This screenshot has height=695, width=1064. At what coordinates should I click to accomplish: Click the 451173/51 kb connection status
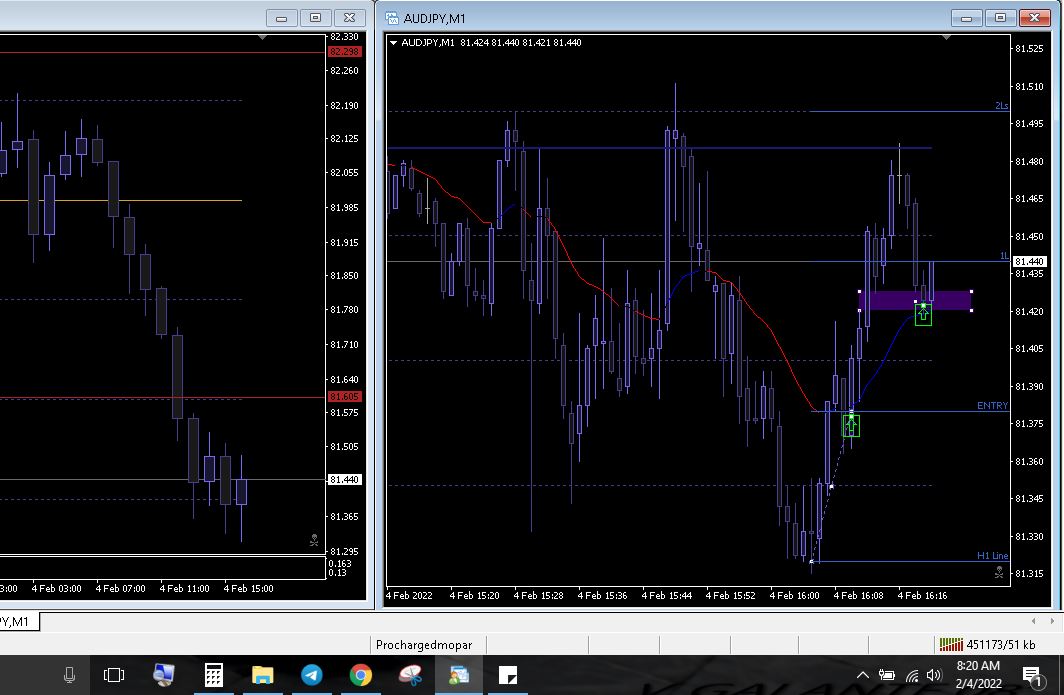pos(986,645)
